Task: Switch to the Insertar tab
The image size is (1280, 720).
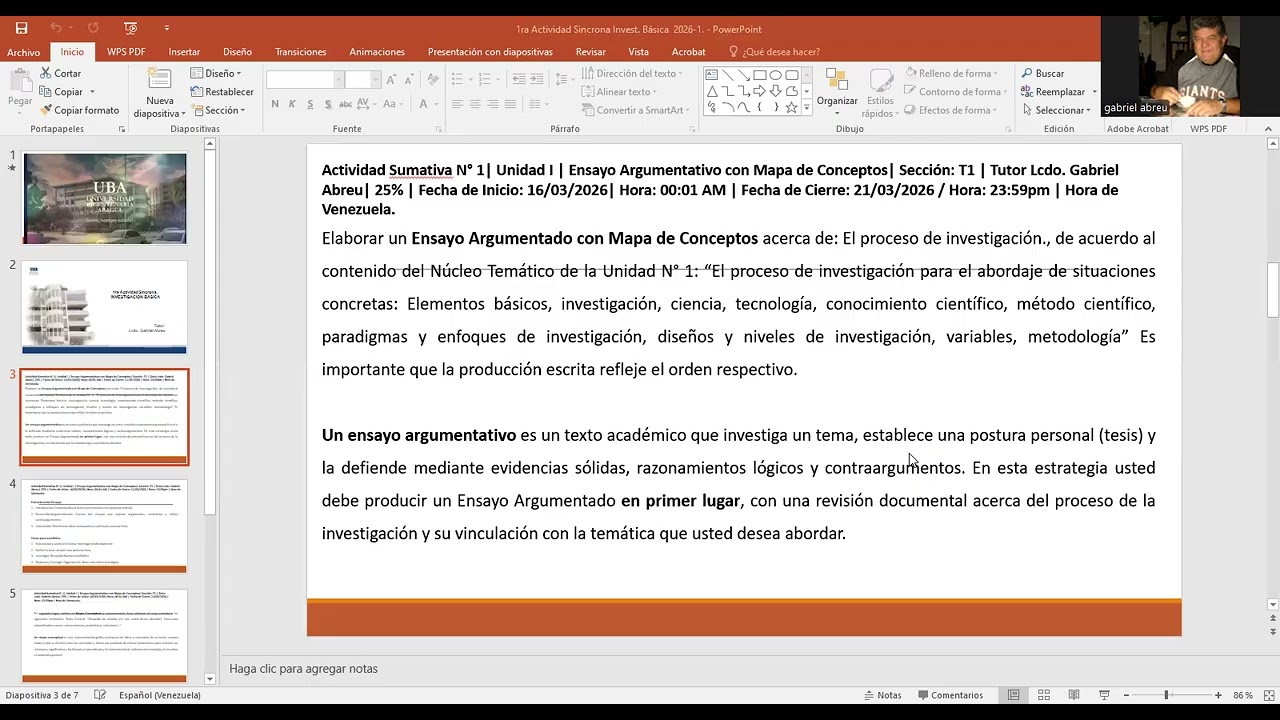Action: 184,52
